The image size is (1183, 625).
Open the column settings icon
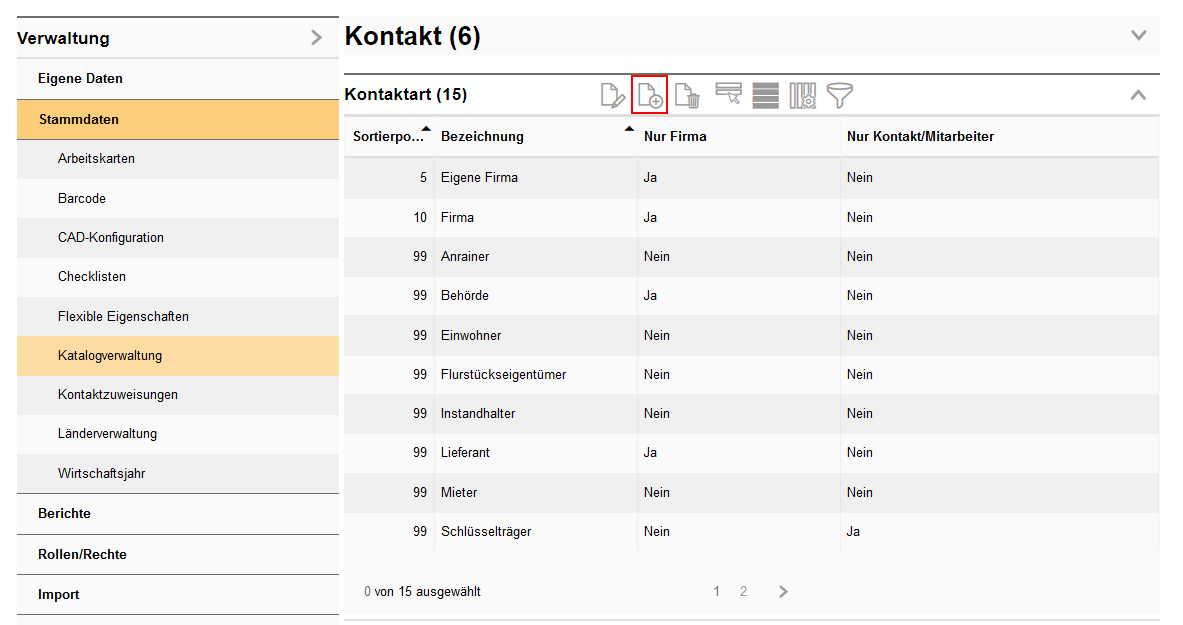click(802, 94)
